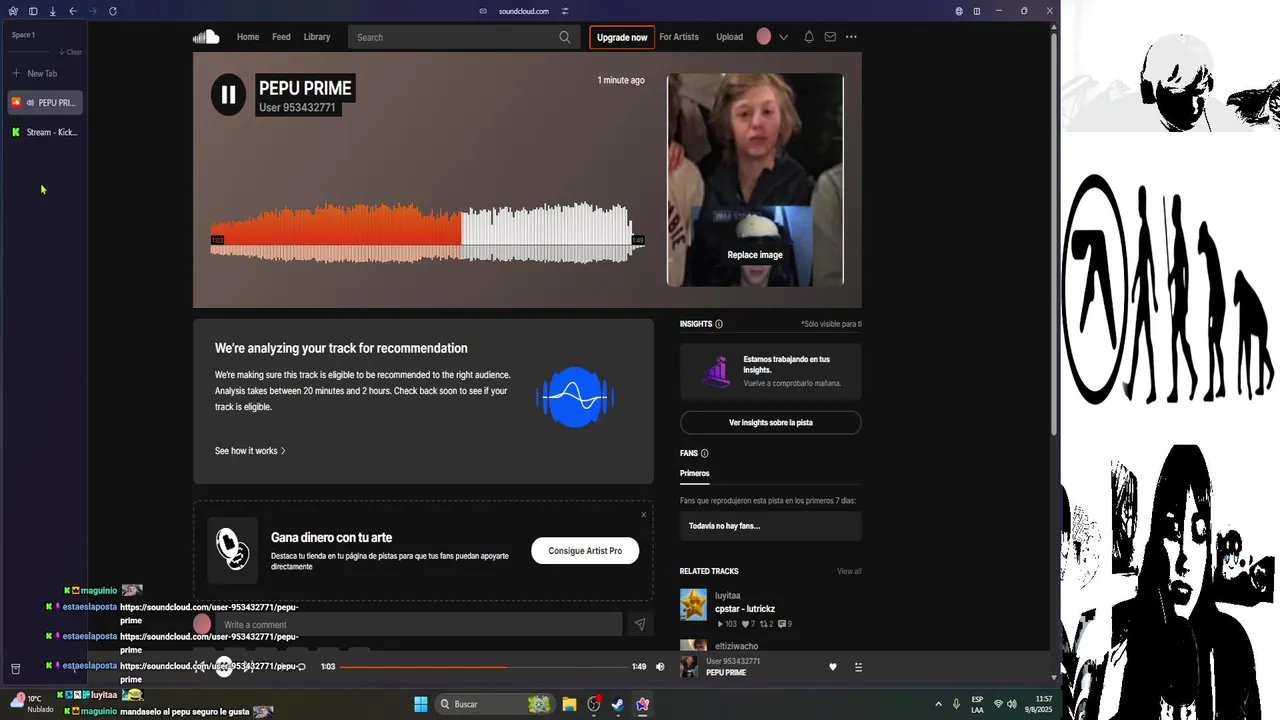Image resolution: width=1280 pixels, height=720 pixels.
Task: Toggle the browser sidebar panel icon
Action: [33, 11]
